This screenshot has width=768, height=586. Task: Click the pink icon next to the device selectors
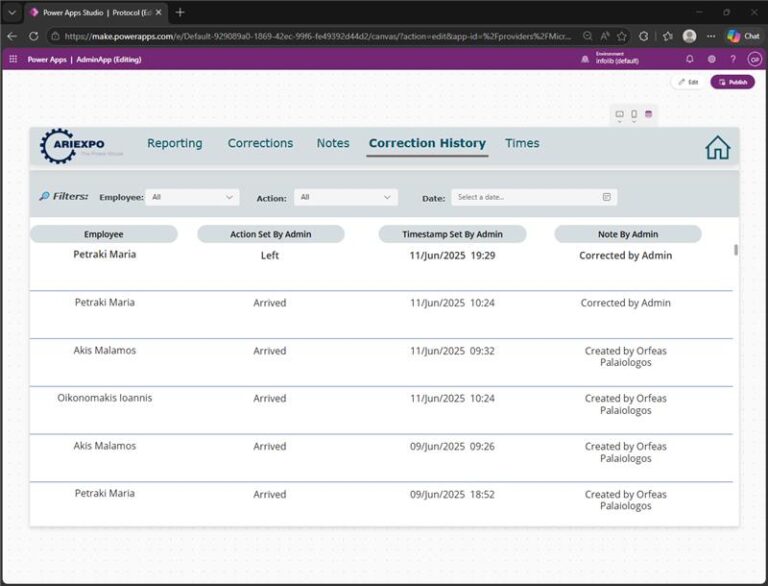(x=648, y=114)
